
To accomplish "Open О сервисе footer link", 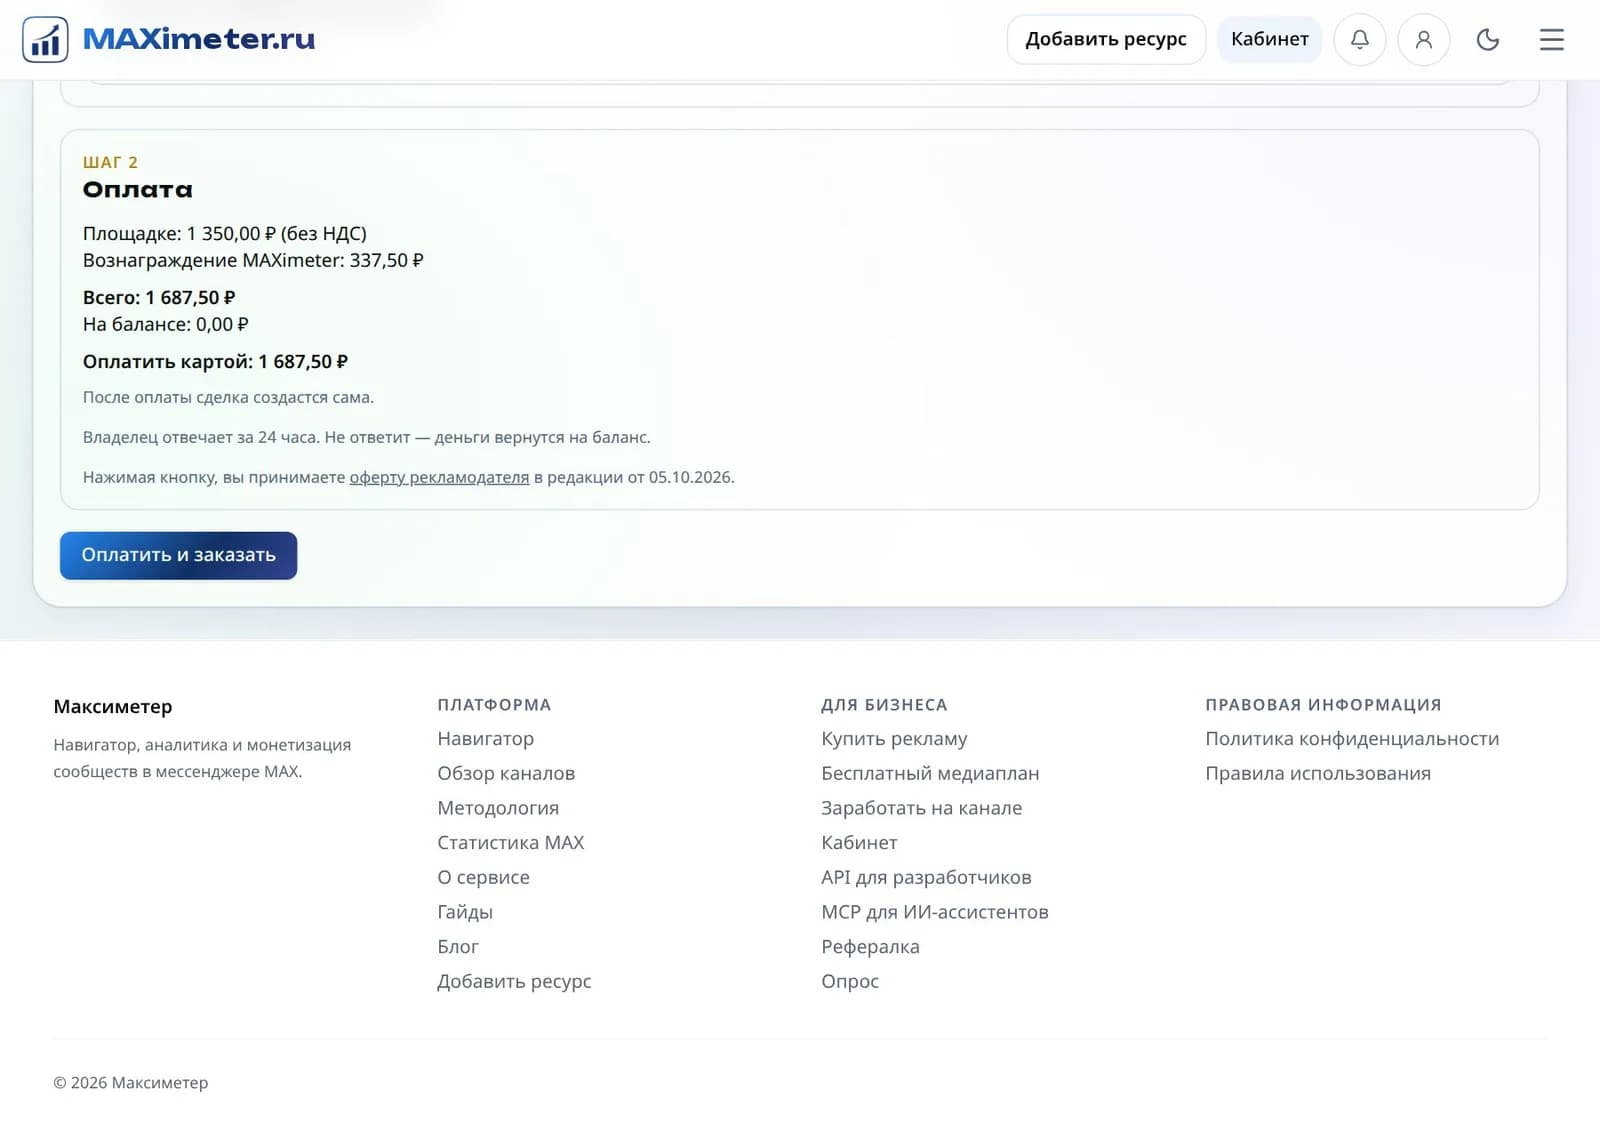I will 483,878.
